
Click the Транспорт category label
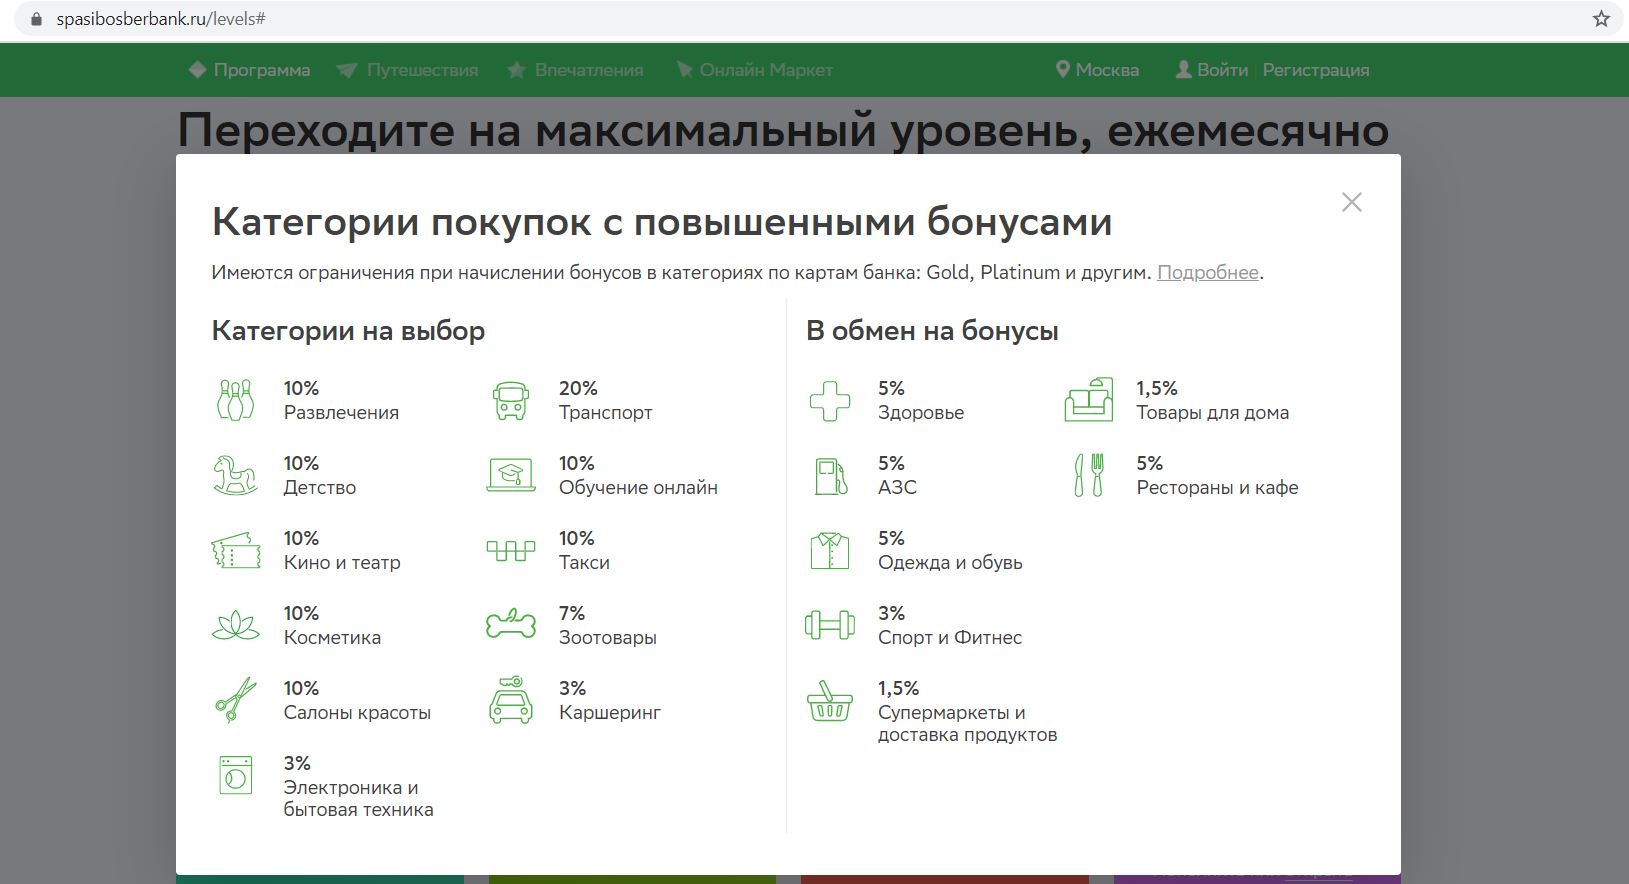pyautogui.click(x=605, y=413)
